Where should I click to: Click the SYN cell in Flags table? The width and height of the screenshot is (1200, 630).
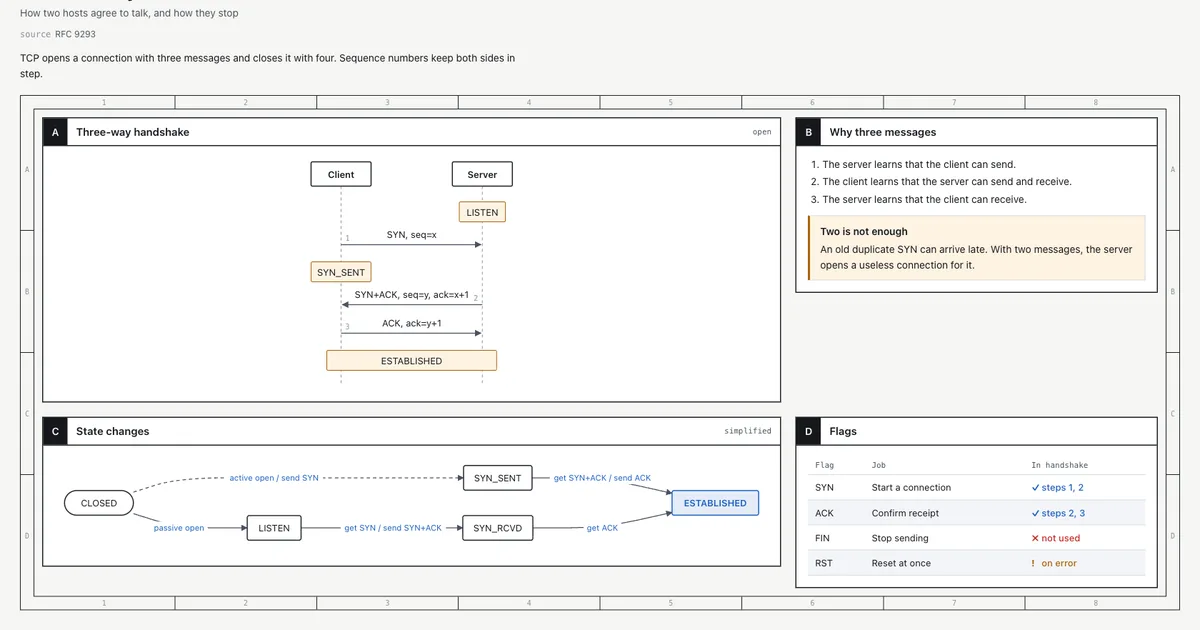point(825,488)
